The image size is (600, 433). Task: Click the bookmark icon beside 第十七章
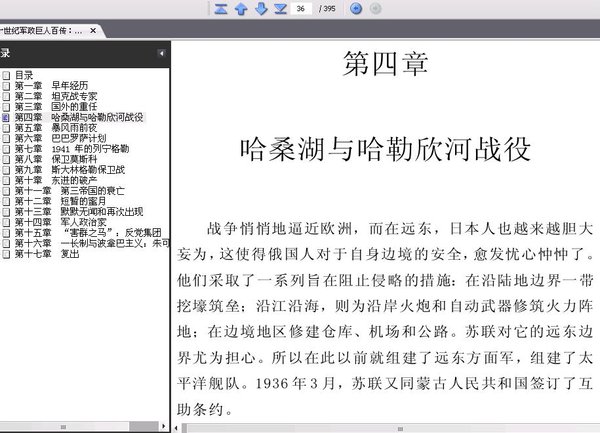coord(6,254)
